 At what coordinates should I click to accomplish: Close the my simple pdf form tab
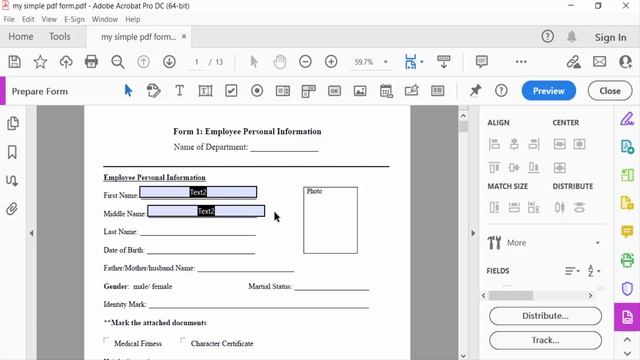point(184,36)
